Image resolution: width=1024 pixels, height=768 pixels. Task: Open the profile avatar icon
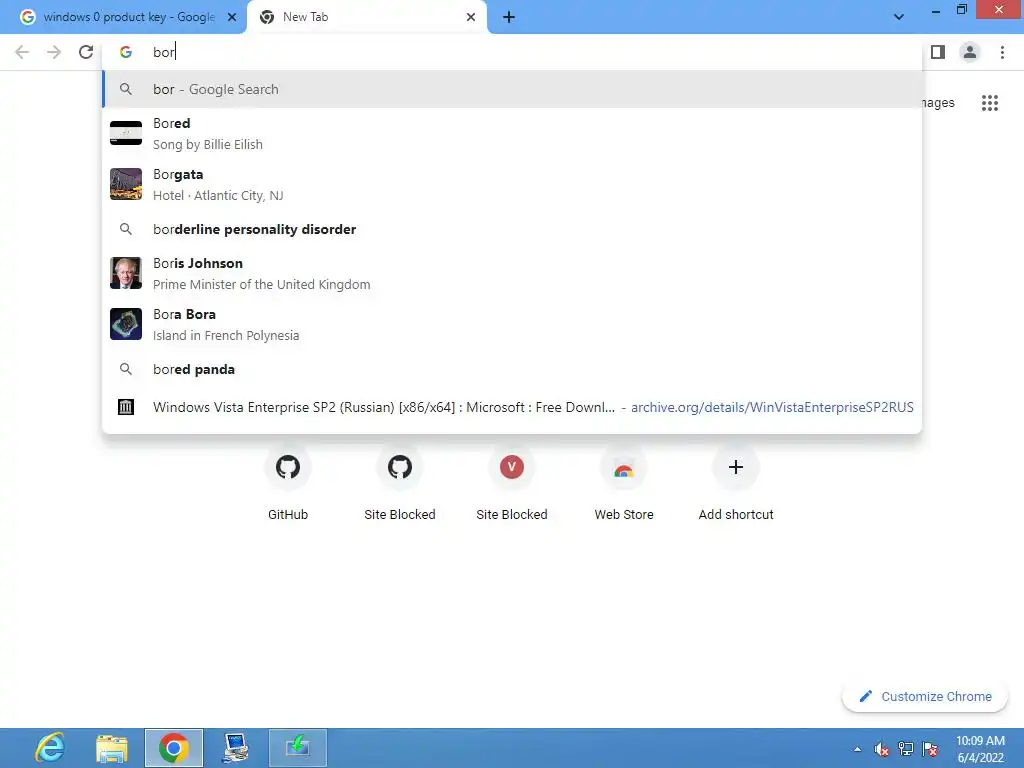pos(970,52)
